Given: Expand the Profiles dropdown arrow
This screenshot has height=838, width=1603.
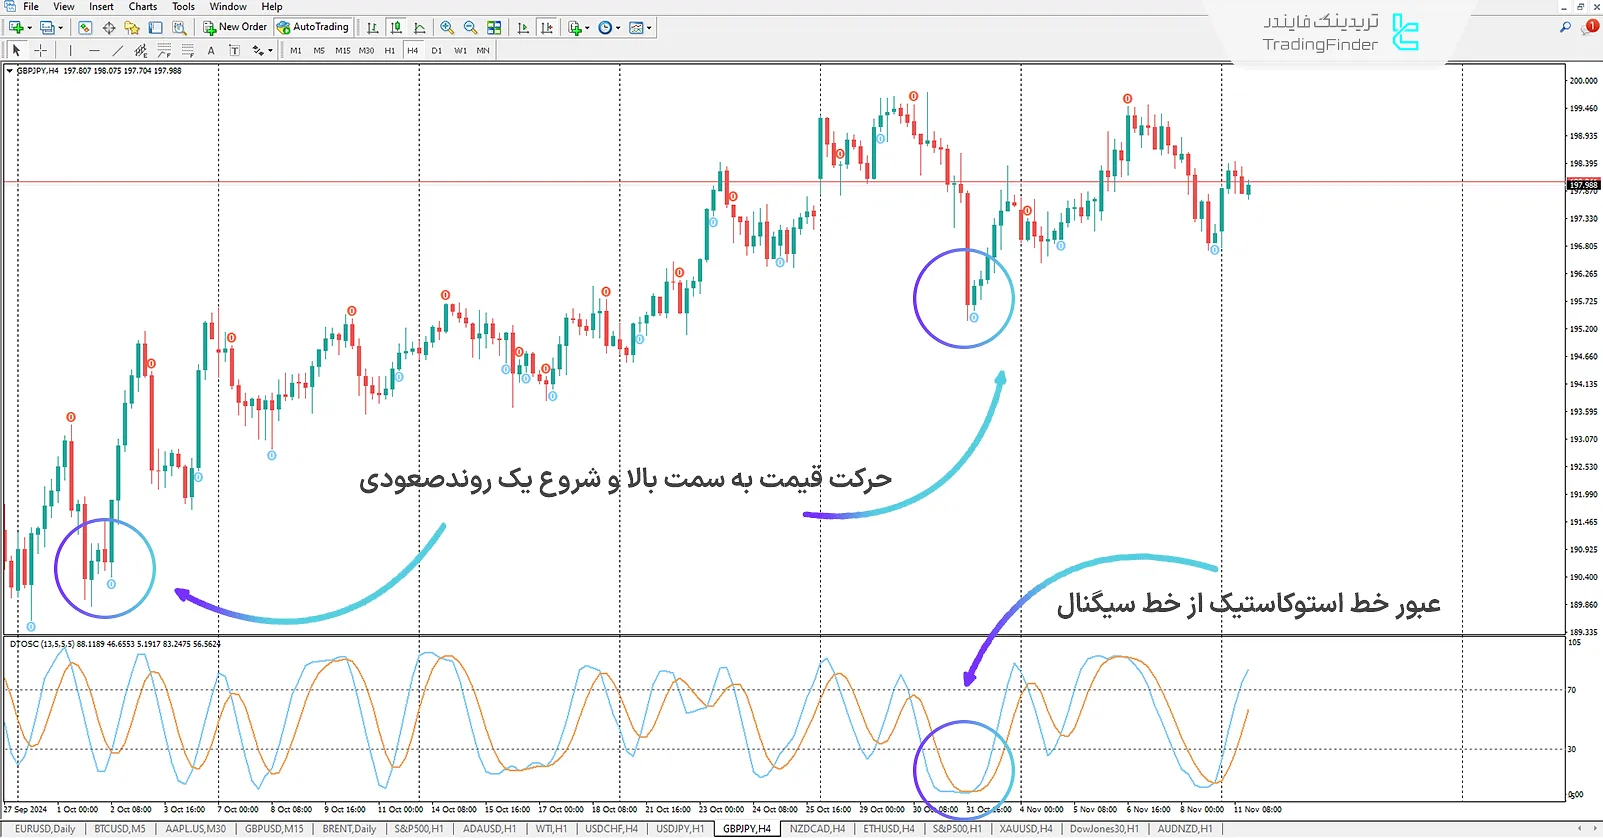Looking at the screenshot, I should point(61,28).
